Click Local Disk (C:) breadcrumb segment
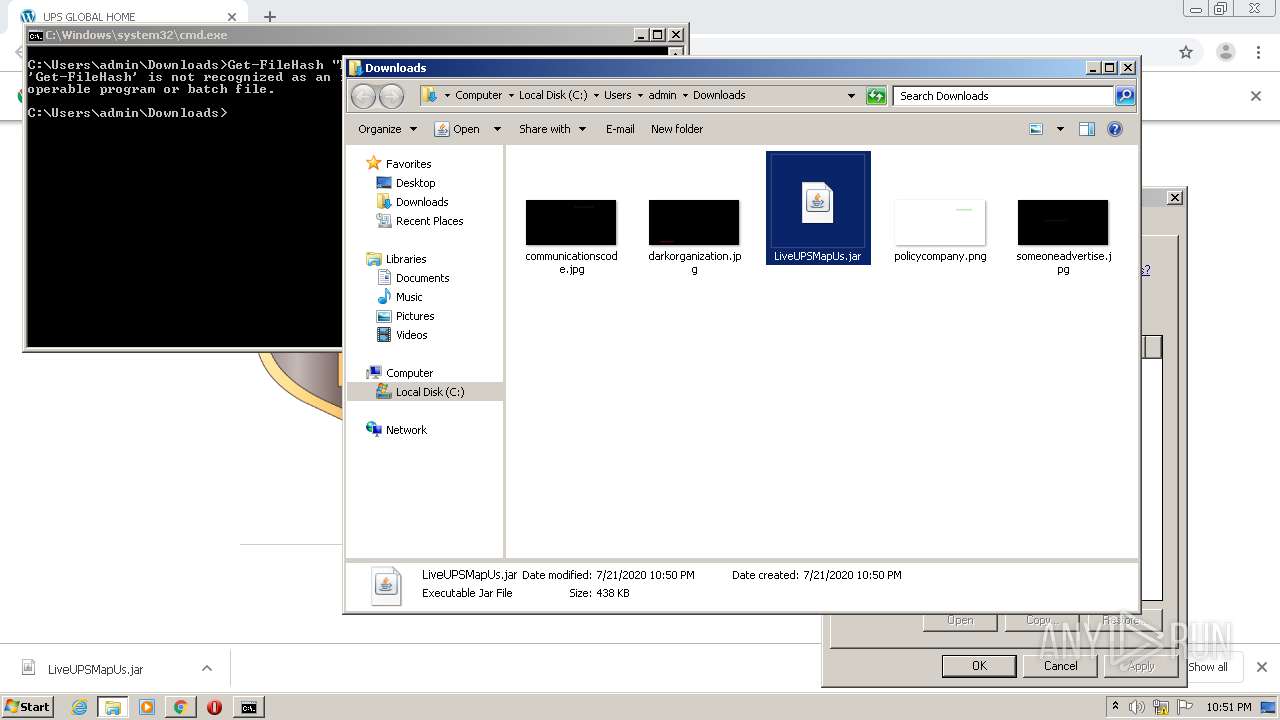Screen dimensions: 1280x720 [553, 96]
